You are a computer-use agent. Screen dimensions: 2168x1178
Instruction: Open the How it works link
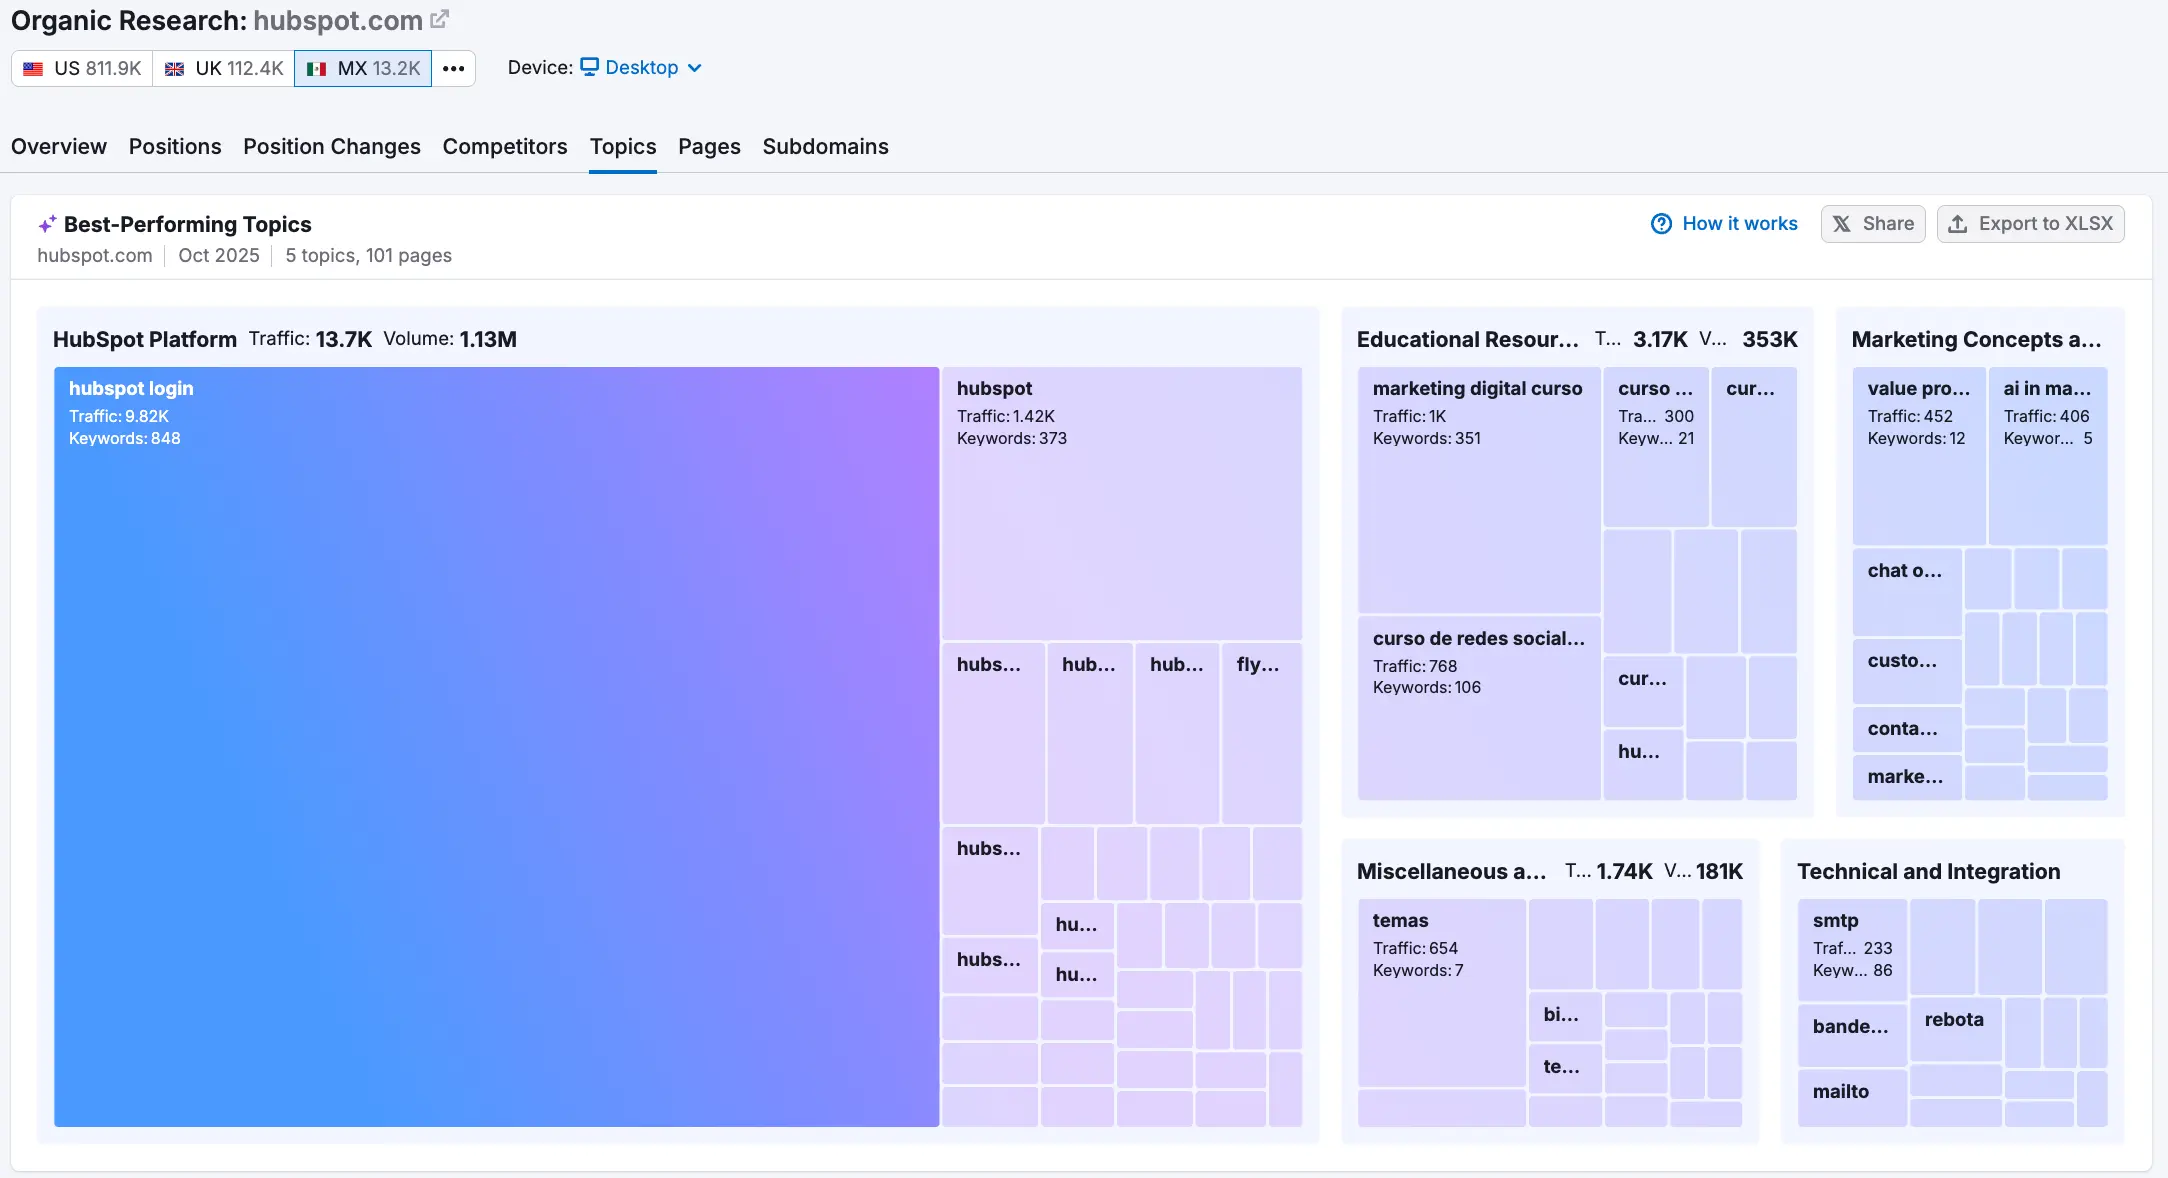click(1739, 224)
